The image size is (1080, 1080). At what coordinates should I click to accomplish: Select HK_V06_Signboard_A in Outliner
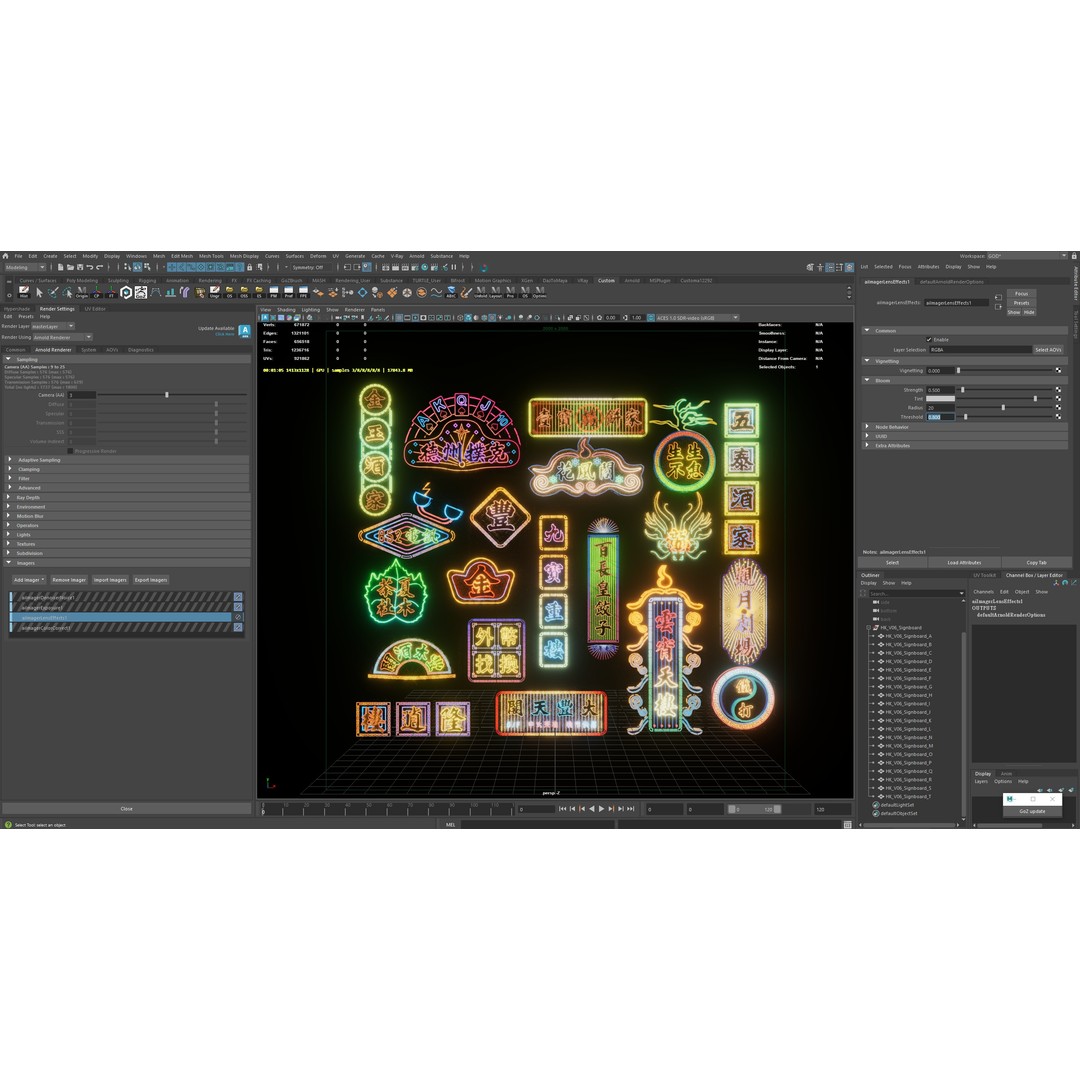[908, 636]
